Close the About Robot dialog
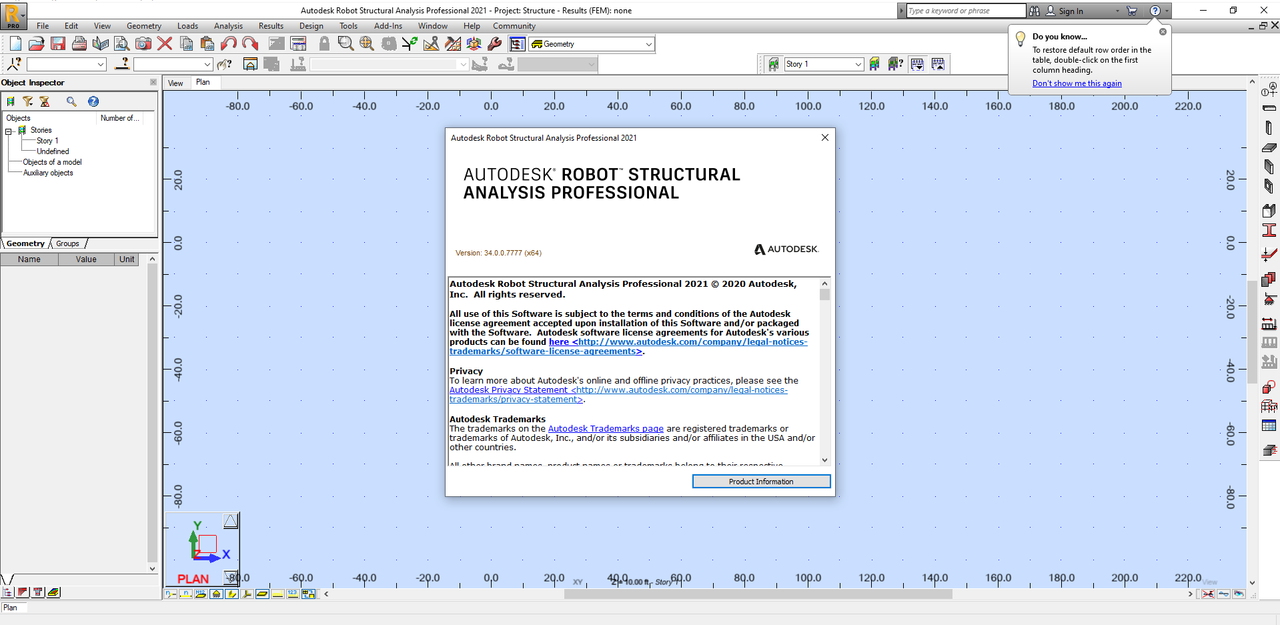Image resolution: width=1280 pixels, height=625 pixels. (825, 138)
